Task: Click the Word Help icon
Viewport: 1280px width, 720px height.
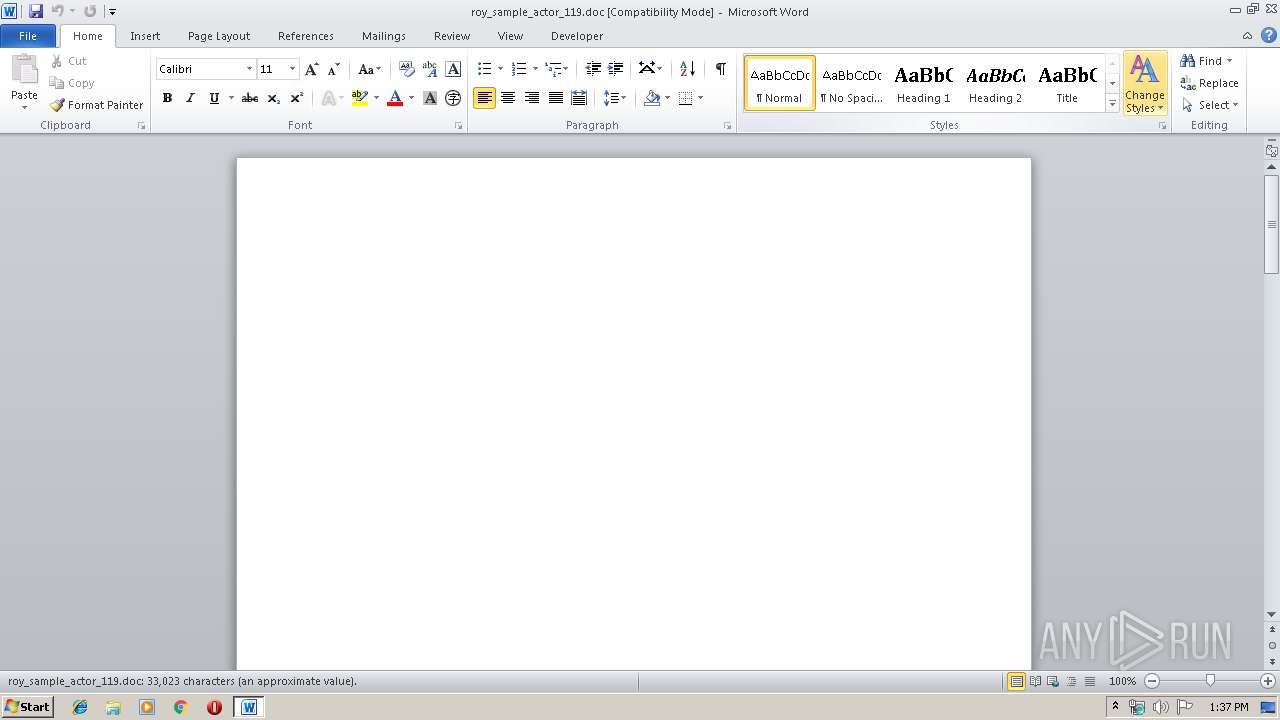Action: [x=1269, y=35]
